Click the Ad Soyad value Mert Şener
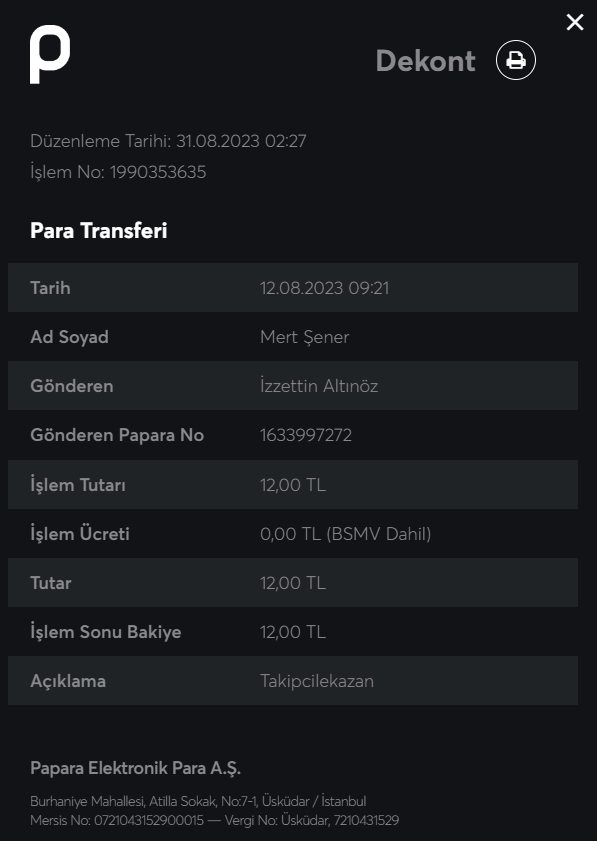Viewport: 597px width, 841px height. tap(304, 337)
